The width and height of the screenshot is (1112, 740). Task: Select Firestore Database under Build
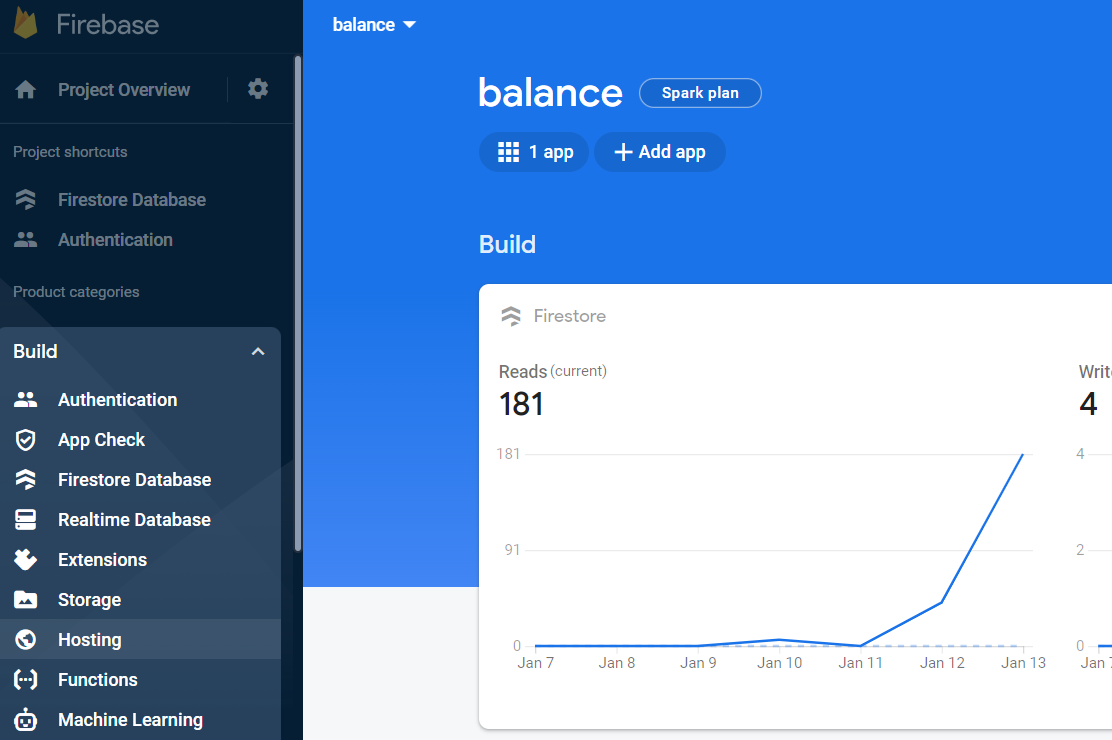[140, 480]
